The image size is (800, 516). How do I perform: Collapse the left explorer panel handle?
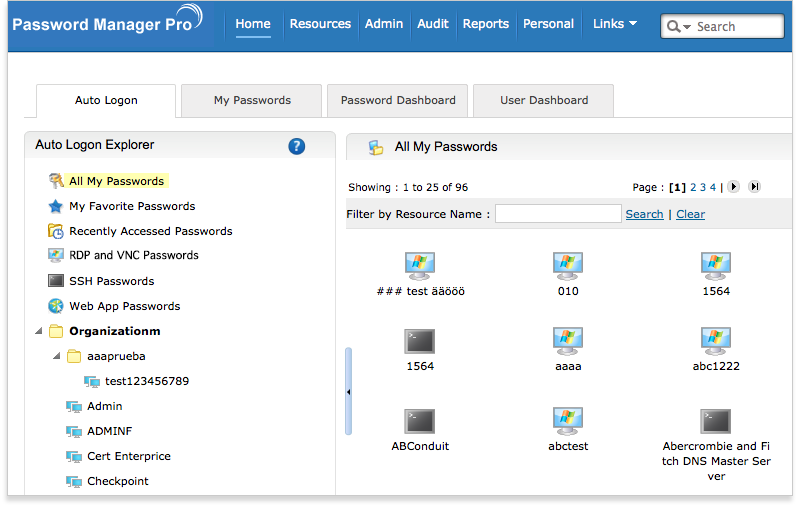coord(348,392)
